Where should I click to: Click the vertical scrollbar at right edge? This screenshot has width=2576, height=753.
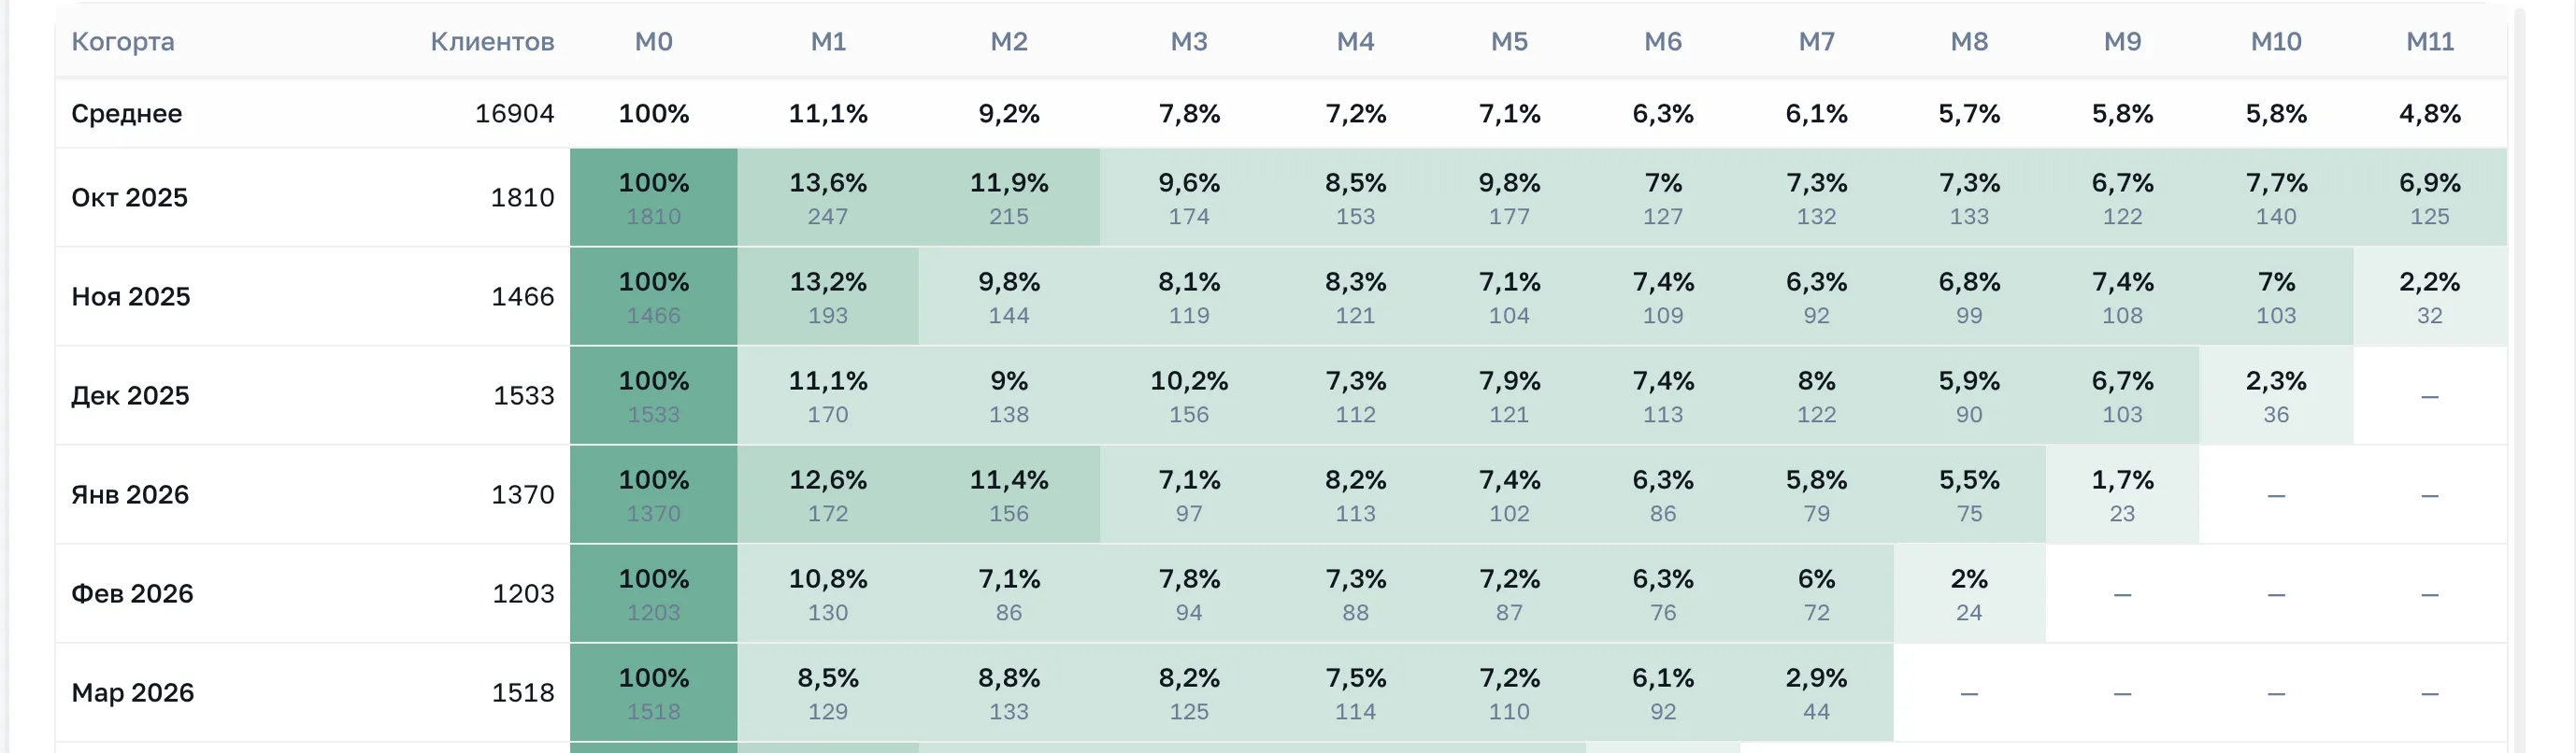click(x=2520, y=380)
